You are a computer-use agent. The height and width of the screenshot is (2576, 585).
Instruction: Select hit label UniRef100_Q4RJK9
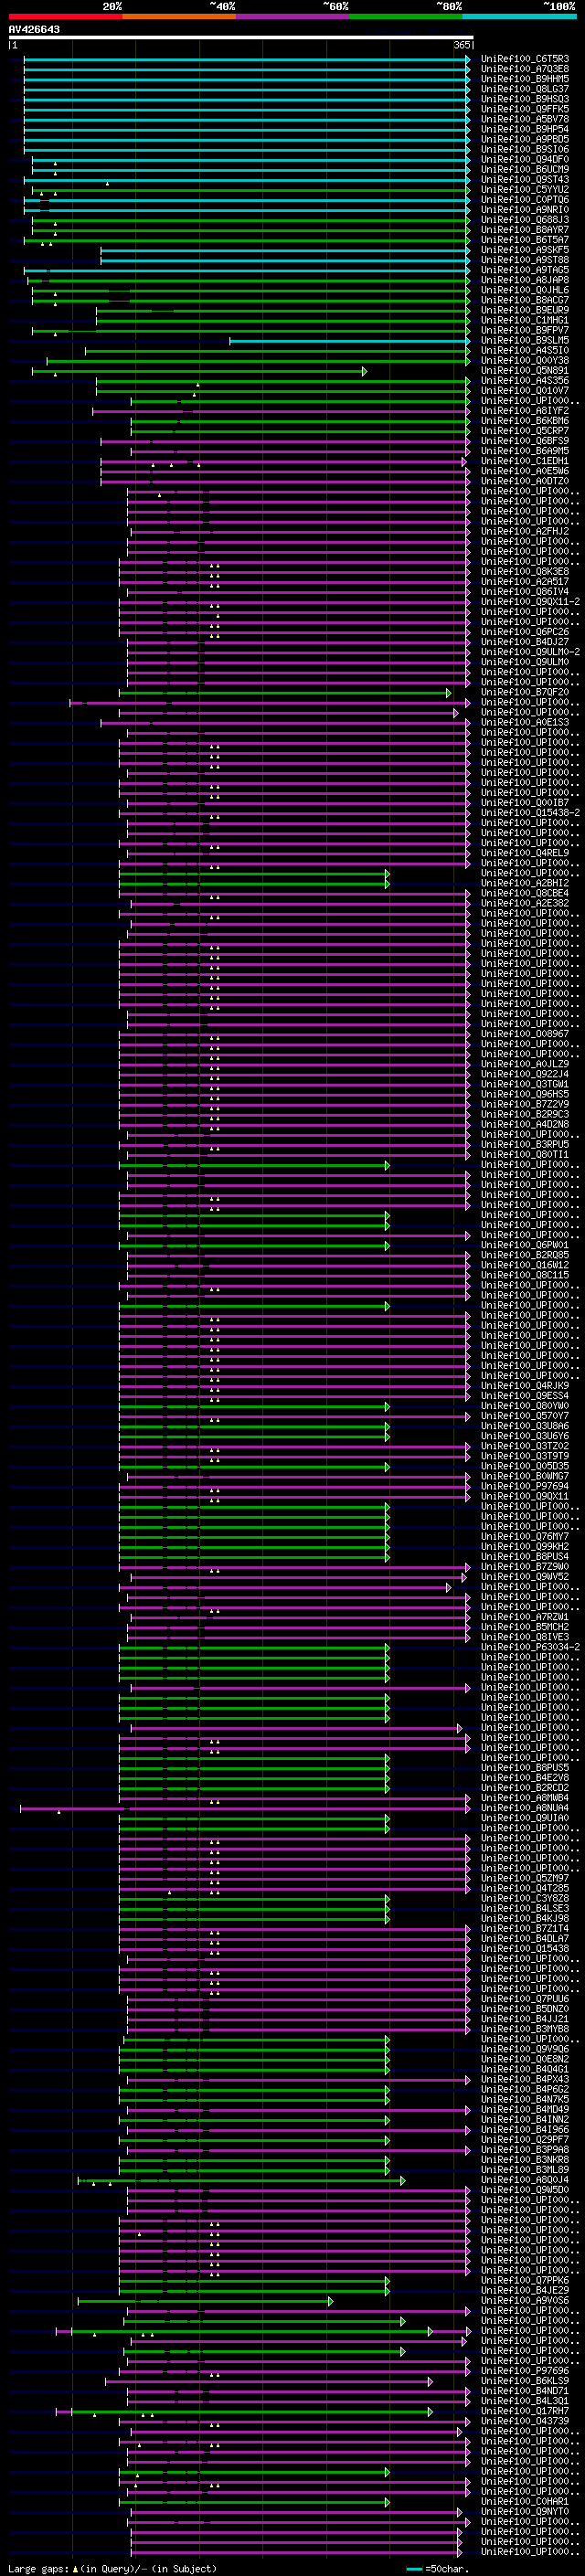pos(525,1387)
